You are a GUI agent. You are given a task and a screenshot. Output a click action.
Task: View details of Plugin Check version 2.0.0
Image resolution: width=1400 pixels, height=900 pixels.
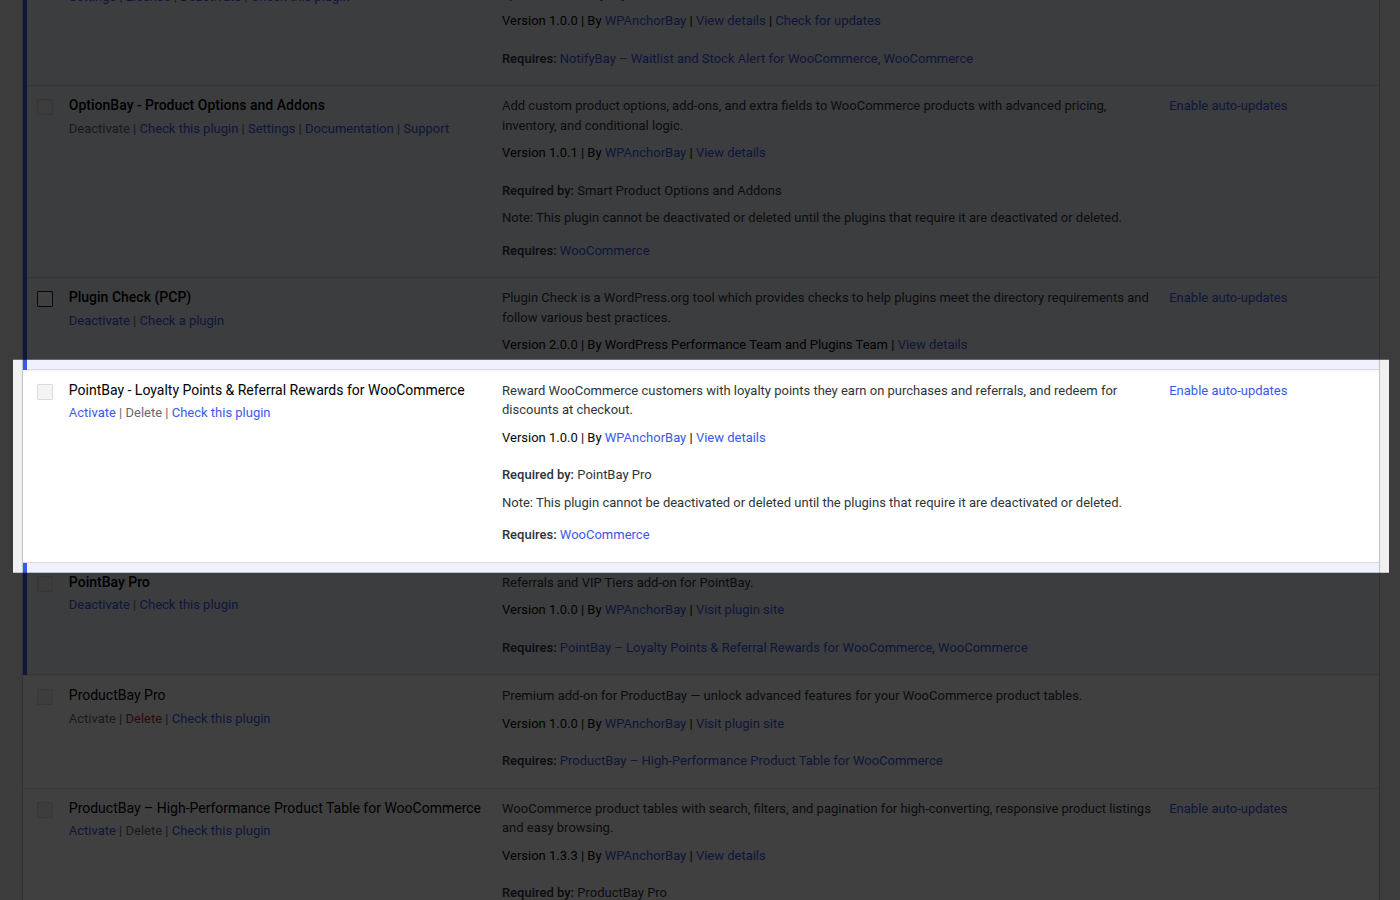932,345
